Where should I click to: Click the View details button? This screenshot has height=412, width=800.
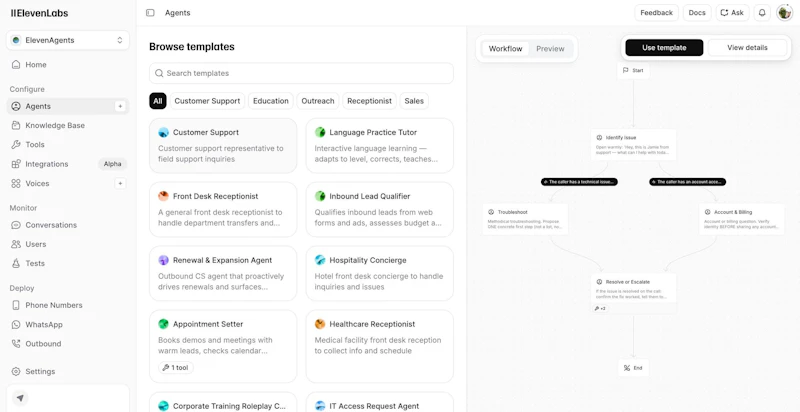(747, 47)
